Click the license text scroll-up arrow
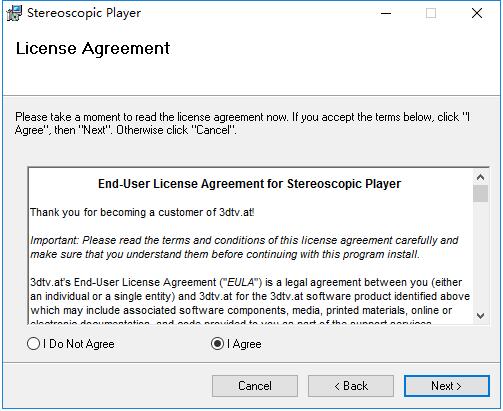 click(x=480, y=177)
